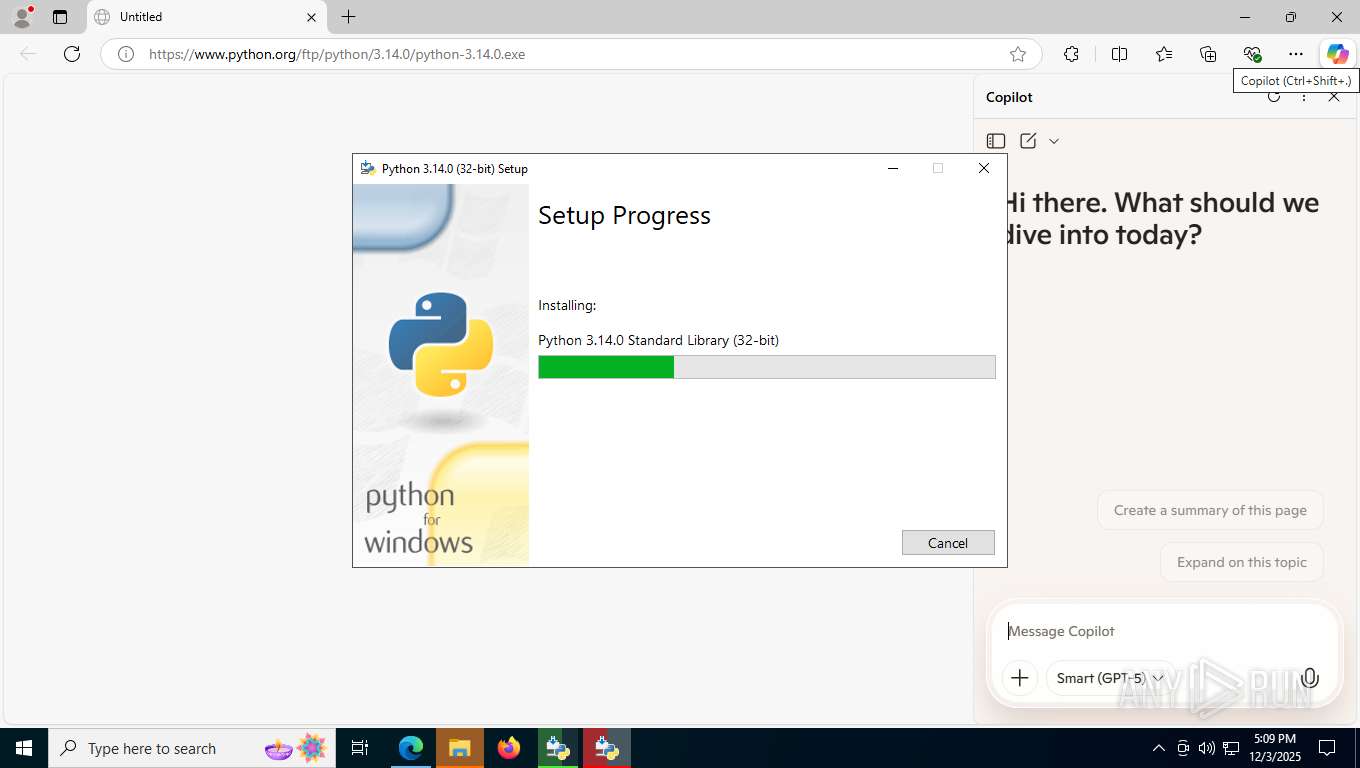Open the Favorites list icon

[1164, 54]
